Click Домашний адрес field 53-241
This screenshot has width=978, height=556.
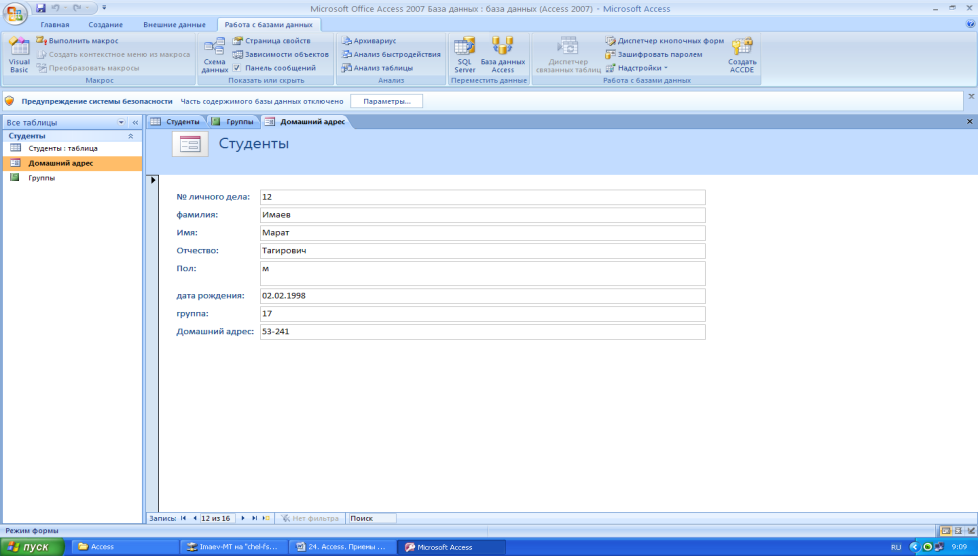tap(482, 331)
